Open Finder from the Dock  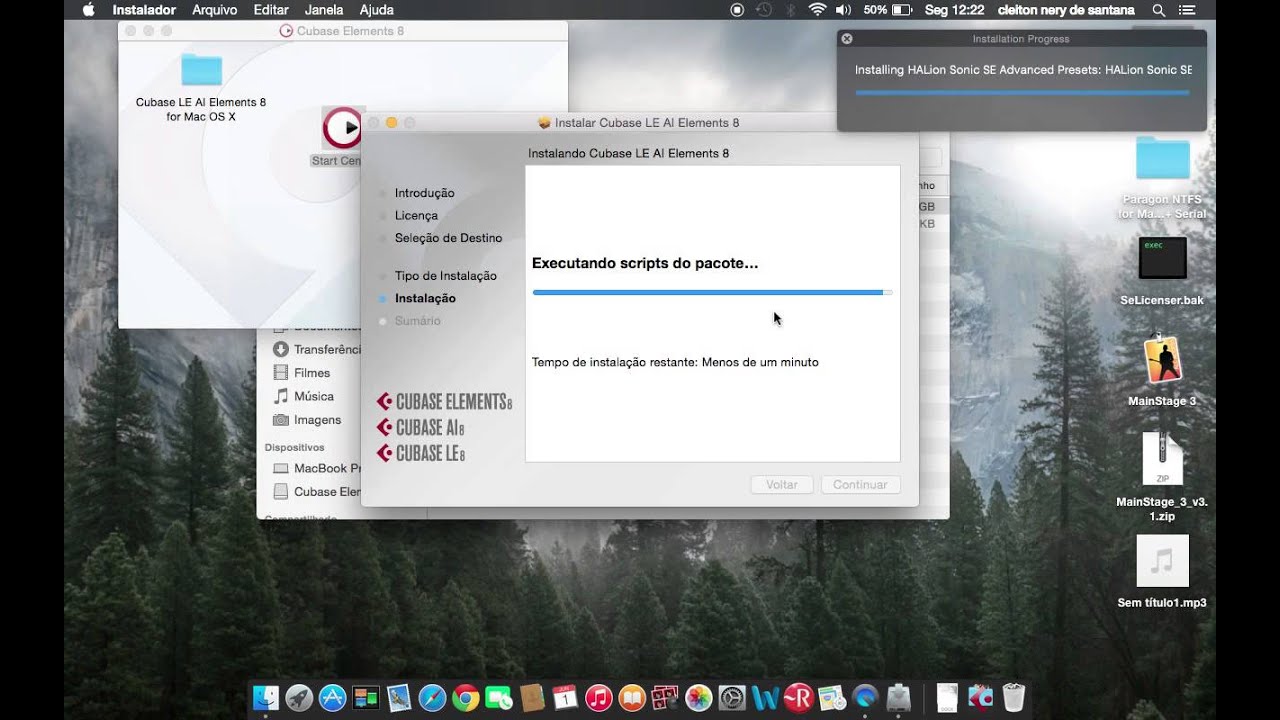tap(266, 697)
